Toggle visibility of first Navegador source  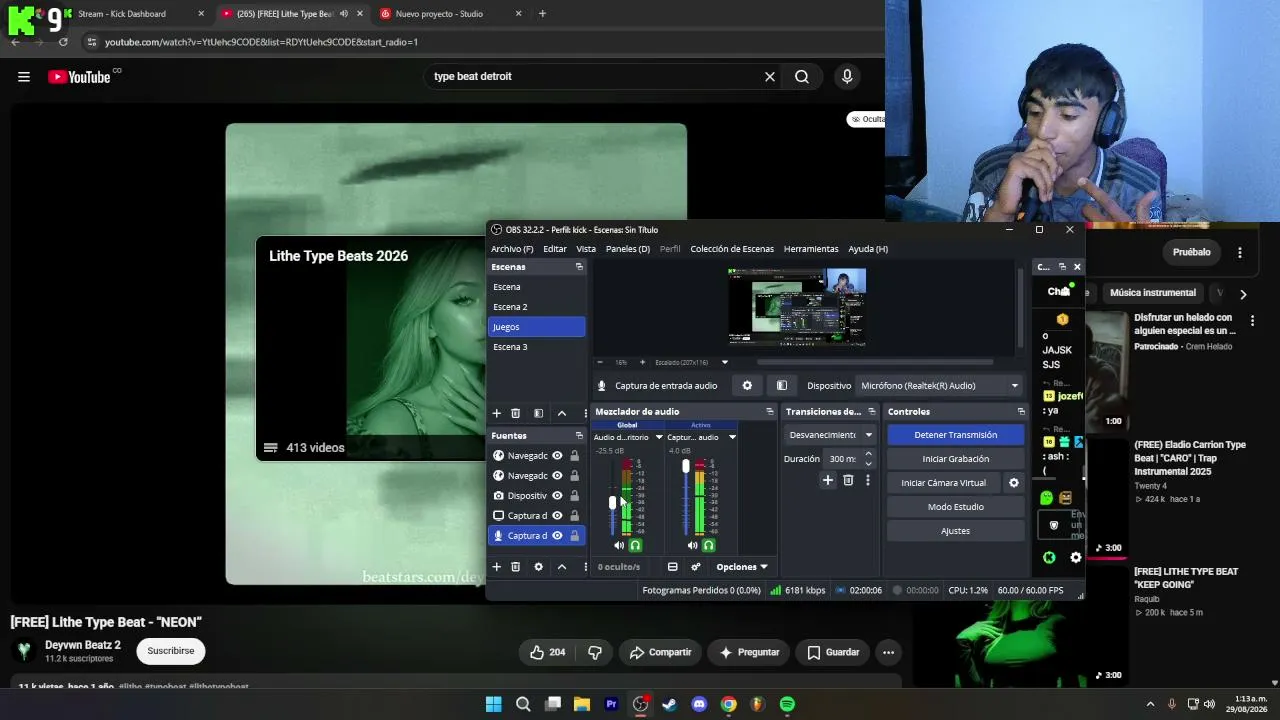(x=557, y=456)
